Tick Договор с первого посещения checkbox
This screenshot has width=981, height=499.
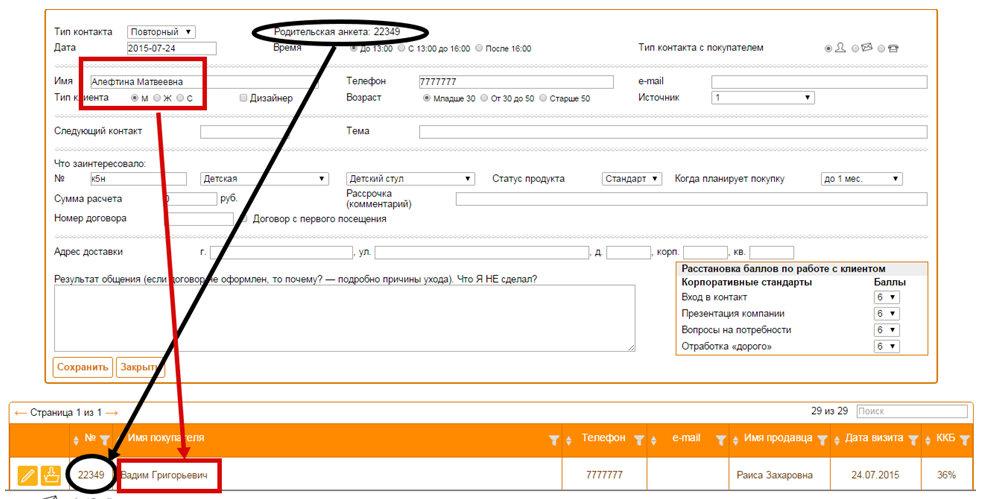245,219
